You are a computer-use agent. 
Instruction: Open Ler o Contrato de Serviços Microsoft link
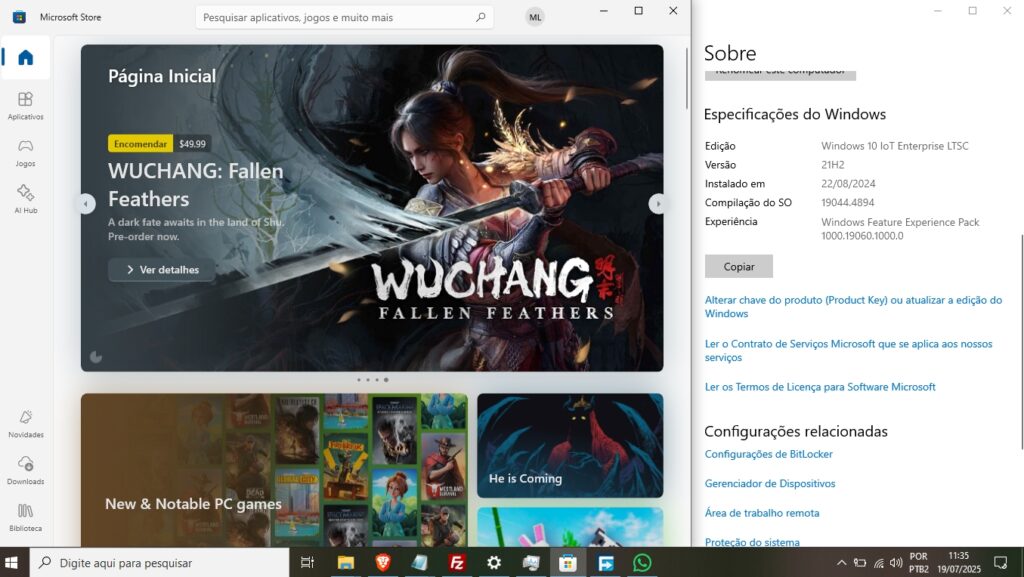tap(848, 351)
